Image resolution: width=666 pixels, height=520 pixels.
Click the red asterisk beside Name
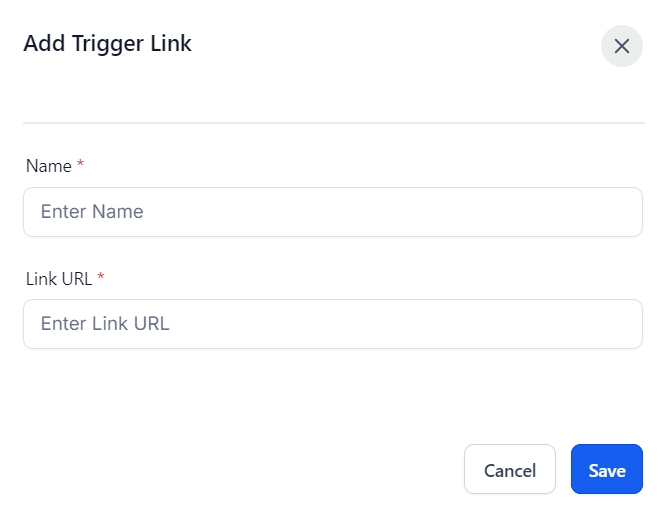(x=80, y=165)
